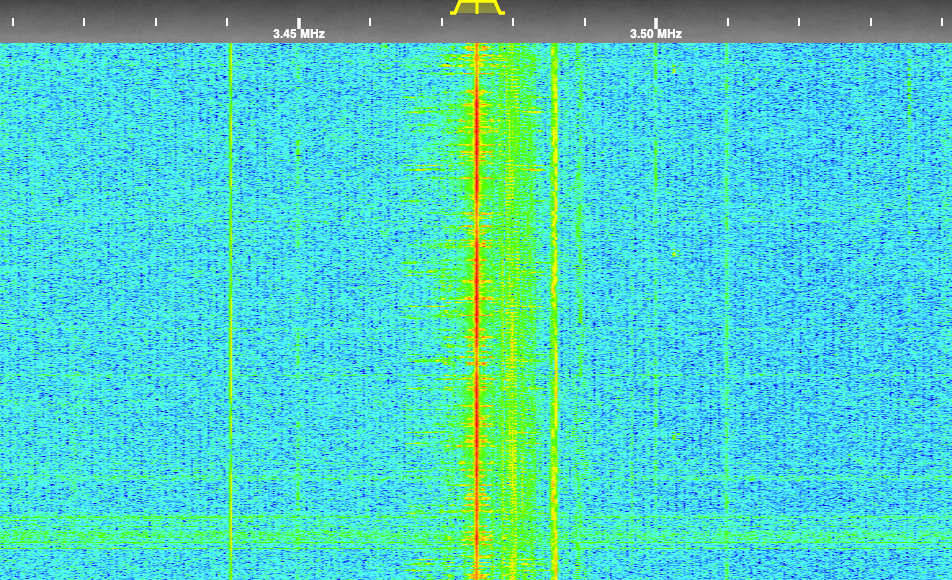
Task: Click the 3.45 MHz frequency label
Action: (299, 34)
